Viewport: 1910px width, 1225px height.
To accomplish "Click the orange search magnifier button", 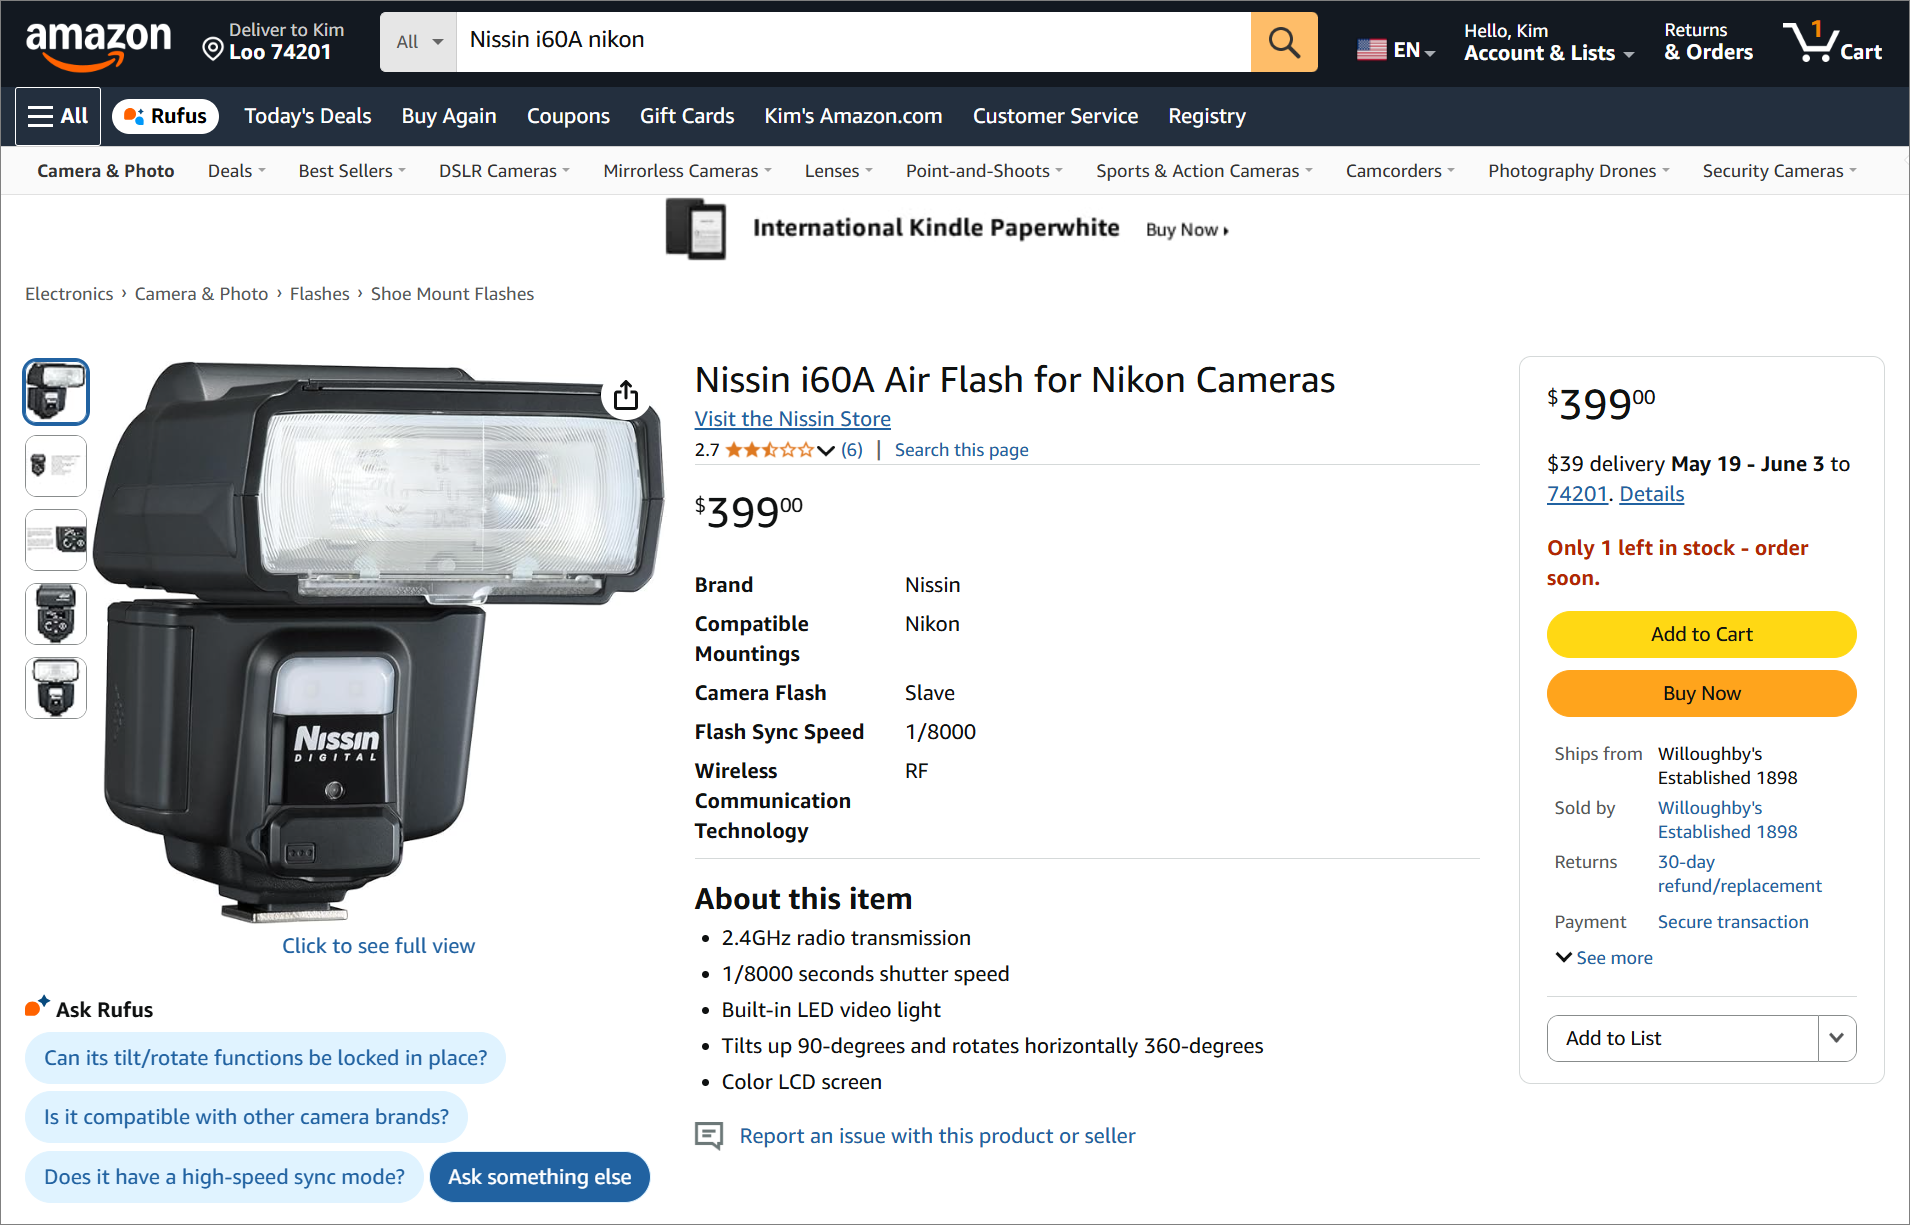I will pos(1283,42).
